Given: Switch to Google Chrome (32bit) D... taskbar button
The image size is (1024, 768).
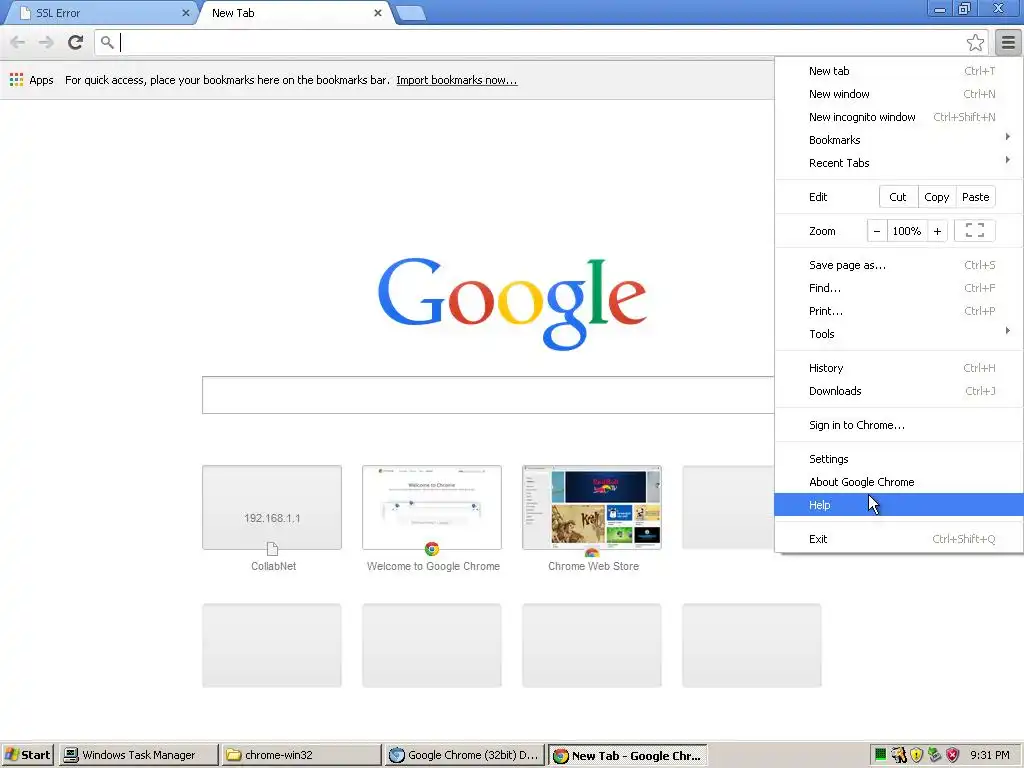Looking at the screenshot, I should [x=464, y=755].
